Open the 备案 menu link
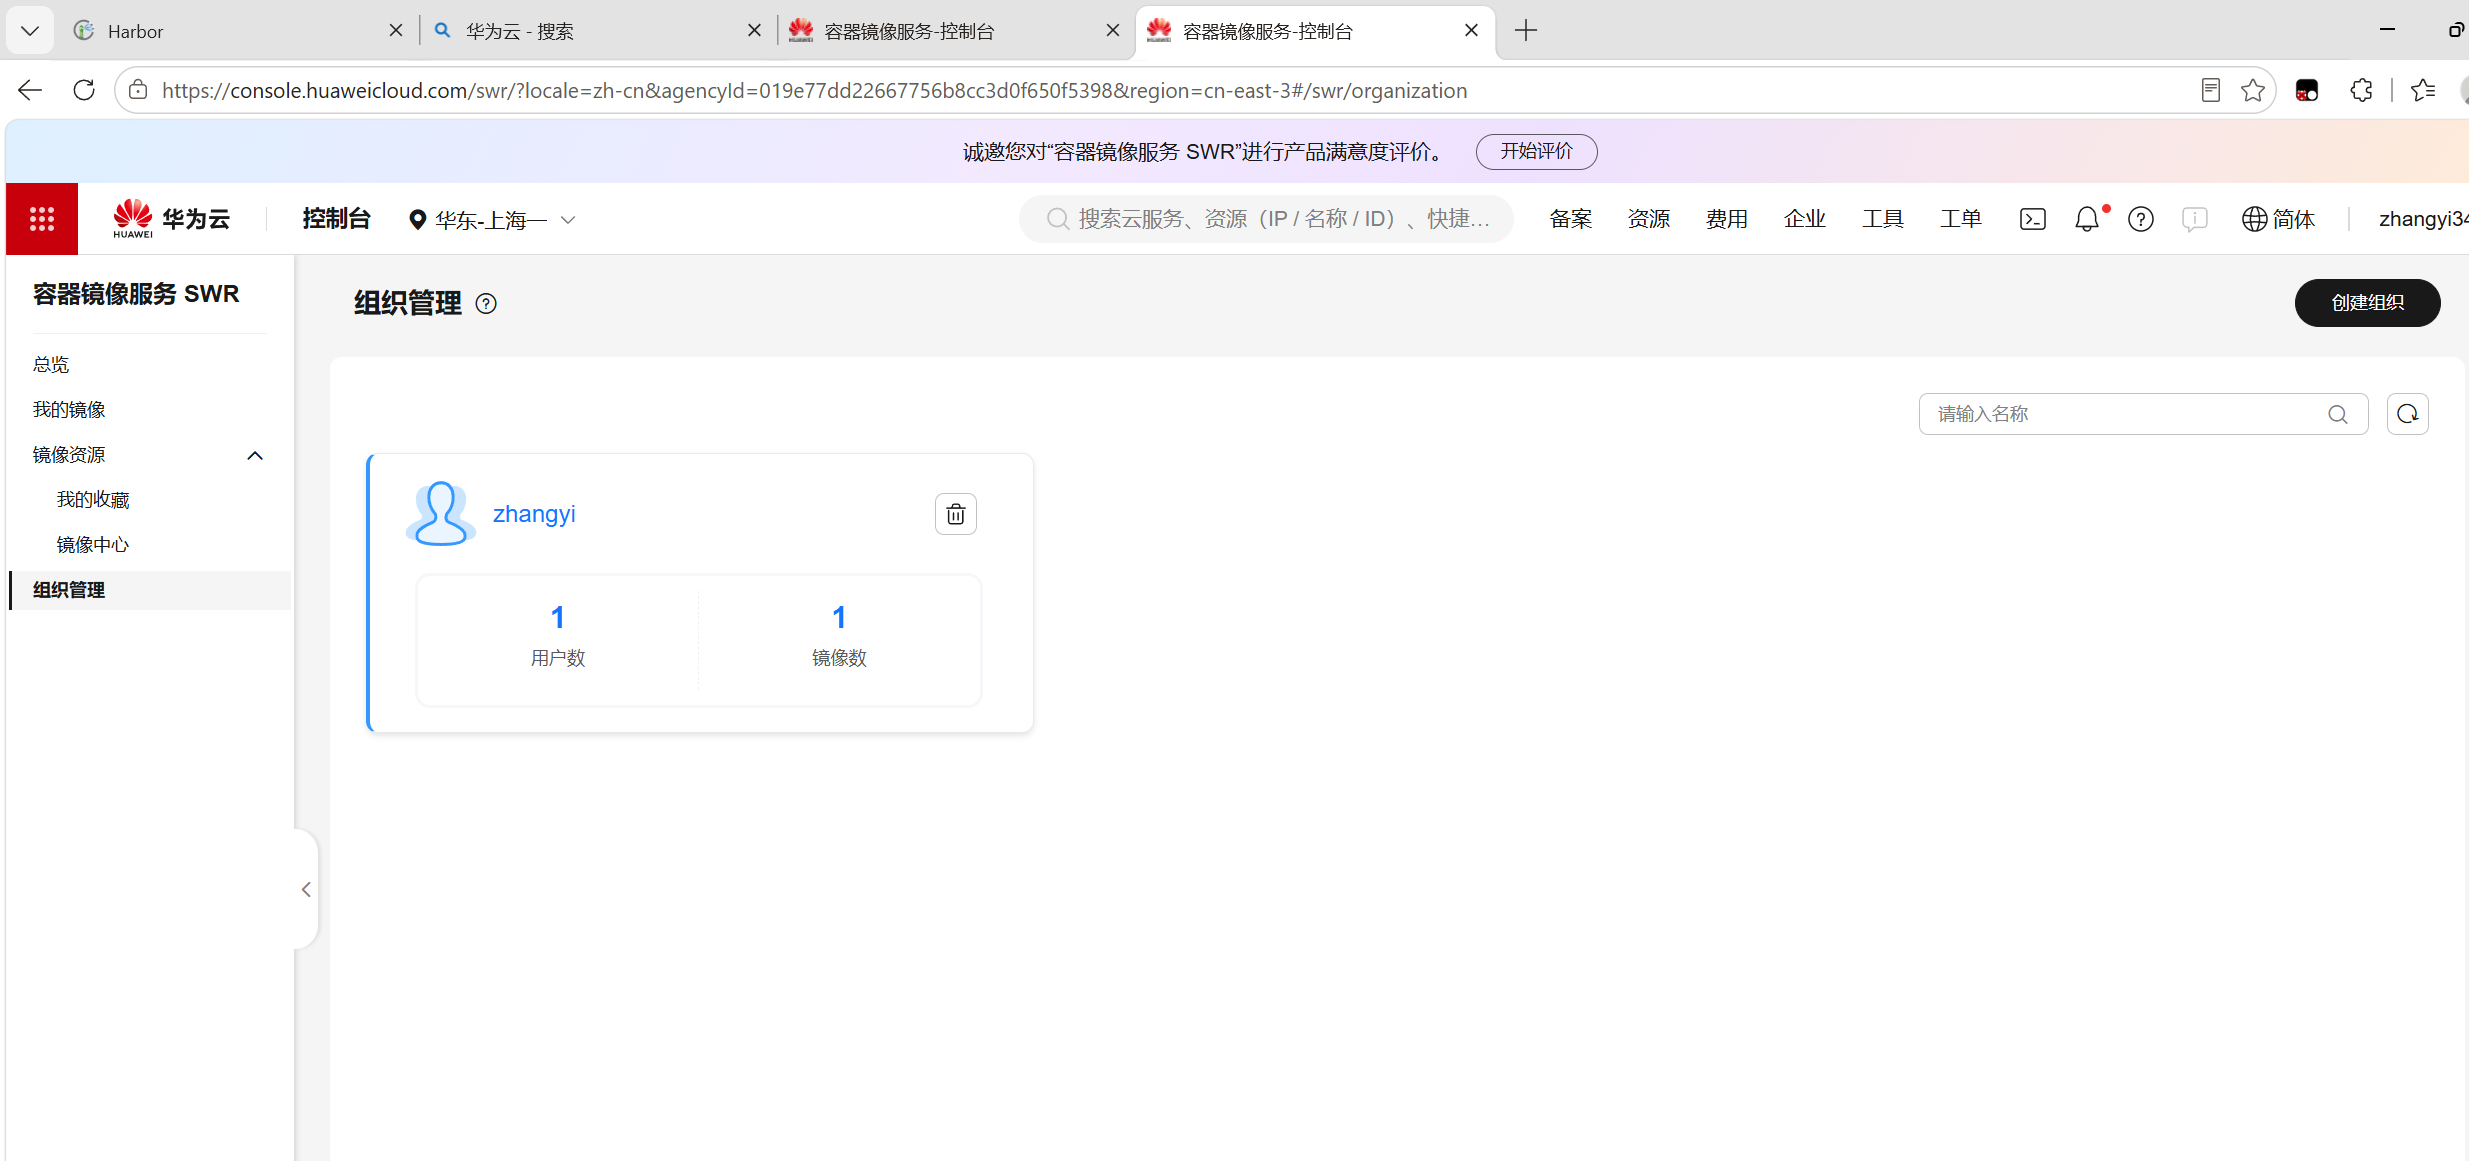The image size is (2469, 1161). (1571, 219)
